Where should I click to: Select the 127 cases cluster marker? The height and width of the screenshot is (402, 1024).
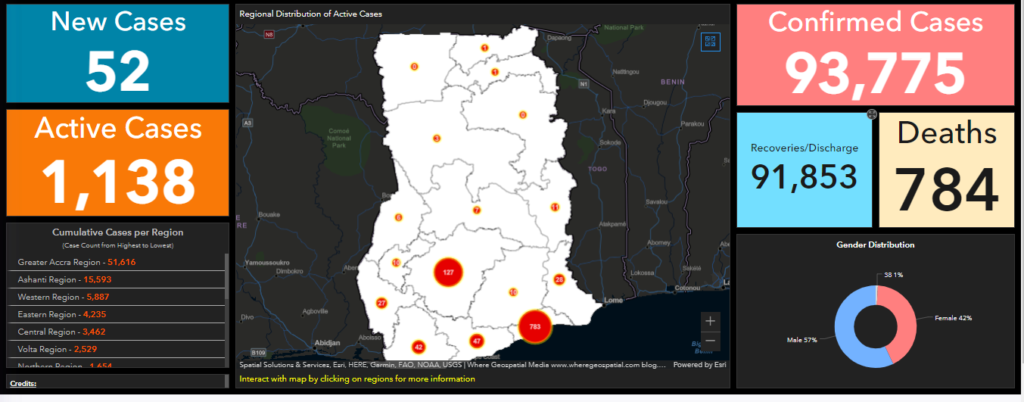click(449, 273)
